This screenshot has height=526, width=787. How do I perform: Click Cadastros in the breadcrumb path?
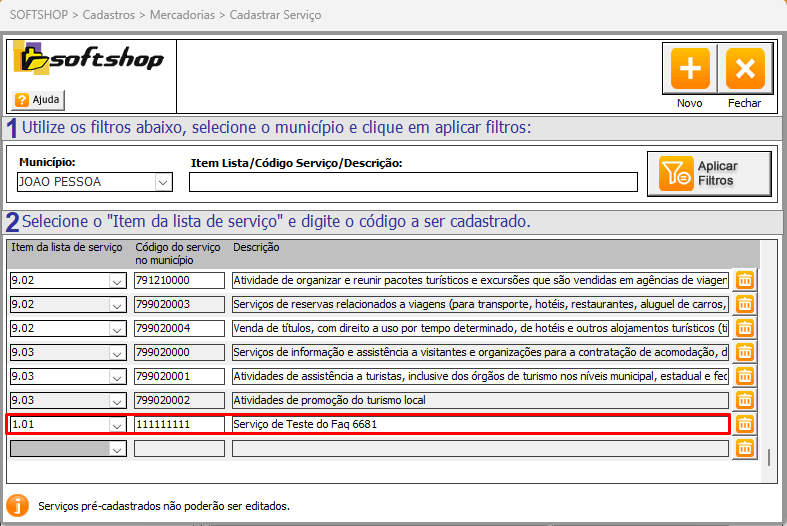point(109,15)
